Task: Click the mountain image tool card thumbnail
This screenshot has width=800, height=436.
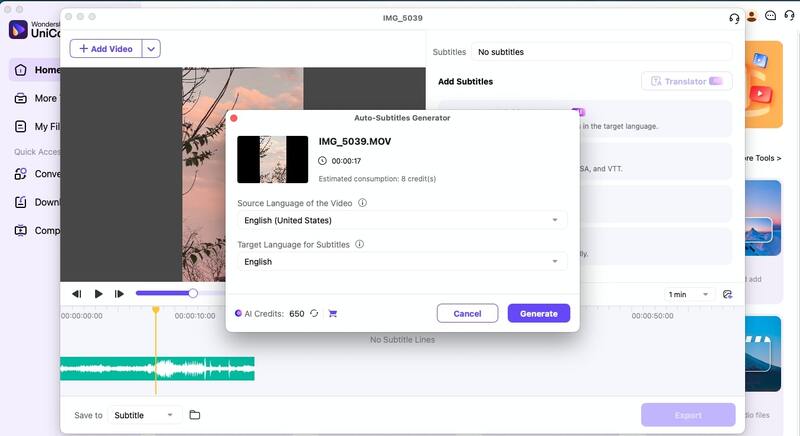Action: click(763, 218)
